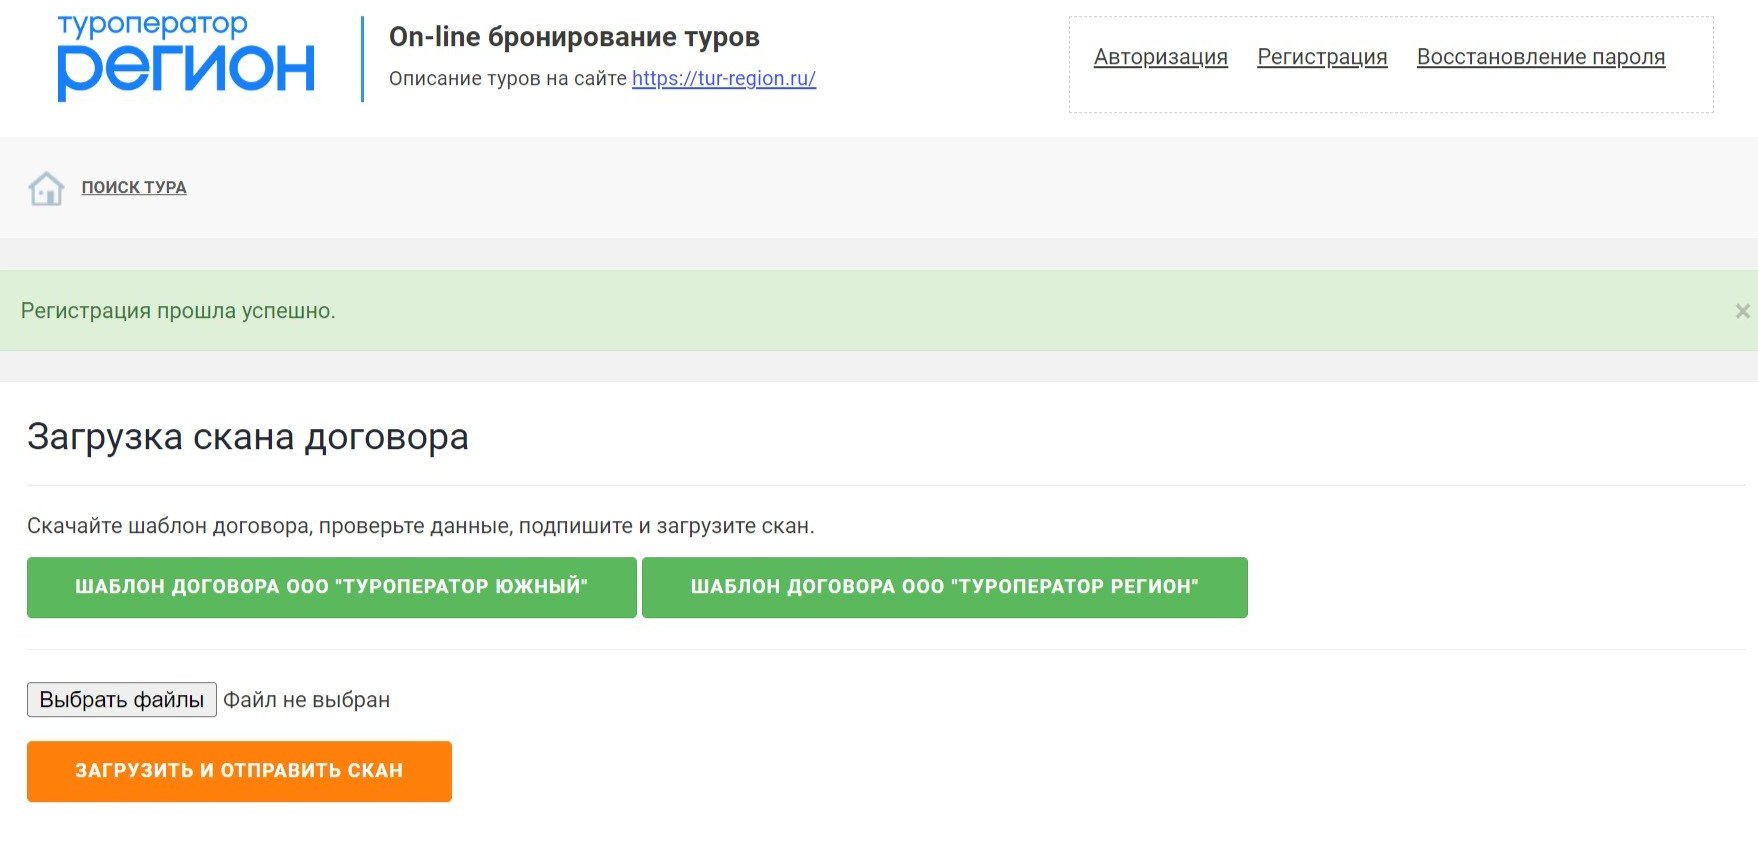Click Загрузить и отправить скан button

(x=239, y=771)
